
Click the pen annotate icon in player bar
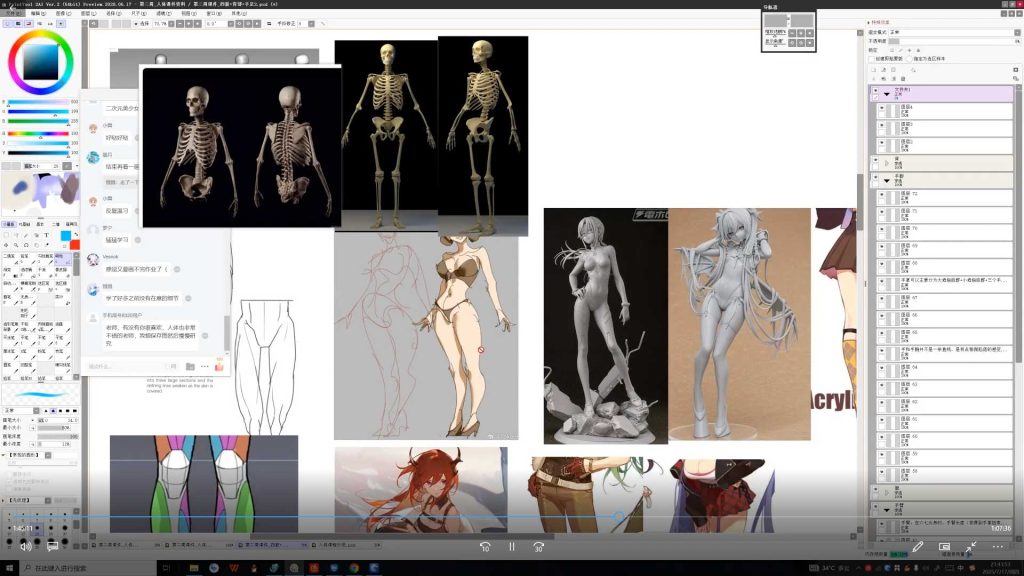click(x=918, y=546)
